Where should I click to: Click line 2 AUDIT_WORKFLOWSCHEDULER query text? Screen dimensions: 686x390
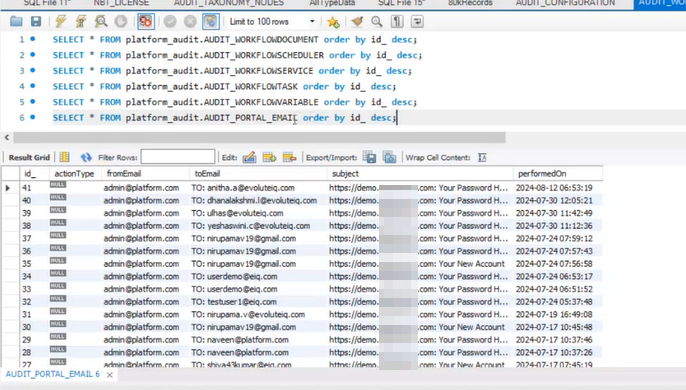click(x=237, y=55)
